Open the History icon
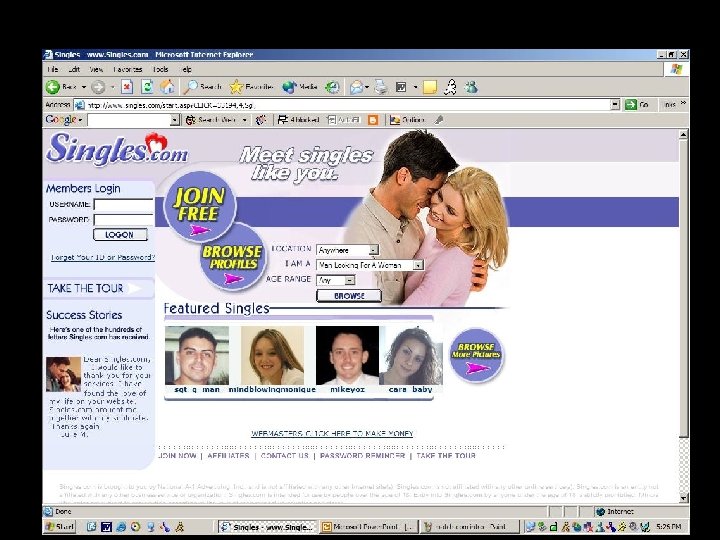Screen dimensions: 720x540 tap(332, 87)
